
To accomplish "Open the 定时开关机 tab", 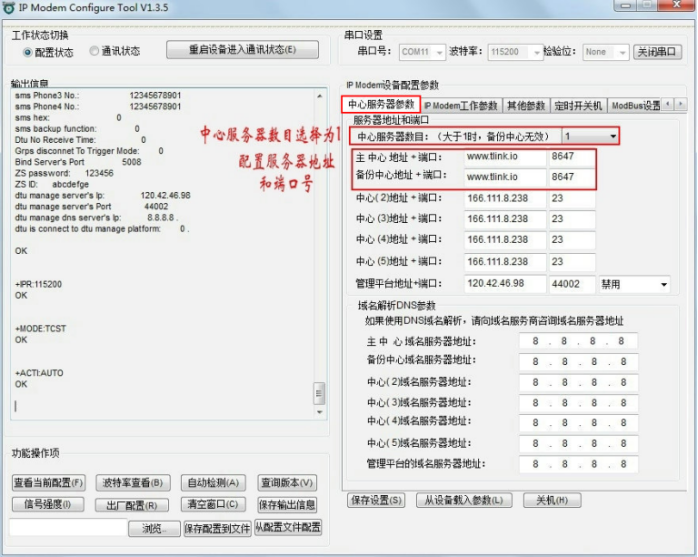I will tap(577, 105).
